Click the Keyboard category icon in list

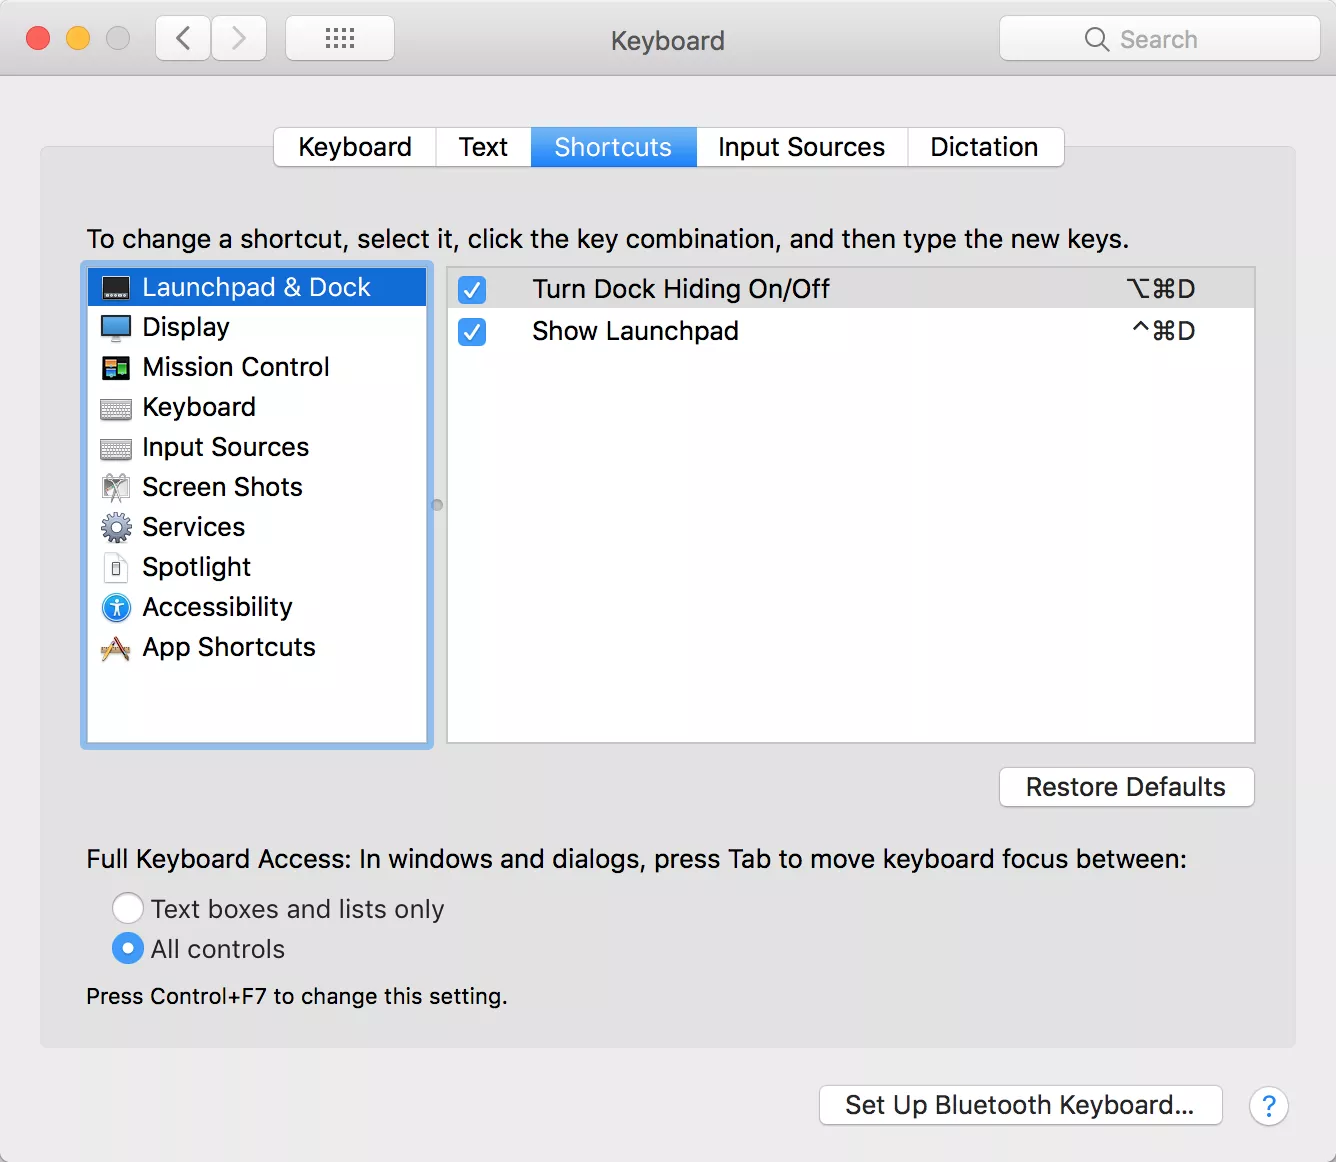point(116,409)
